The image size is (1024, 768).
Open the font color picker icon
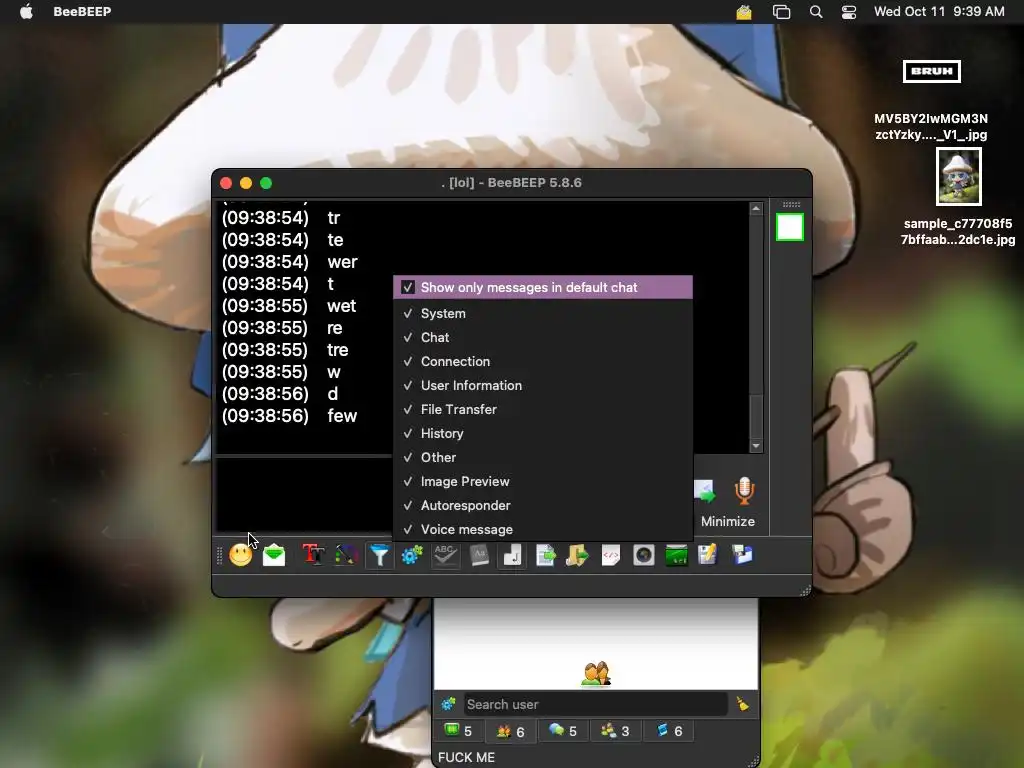(346, 556)
